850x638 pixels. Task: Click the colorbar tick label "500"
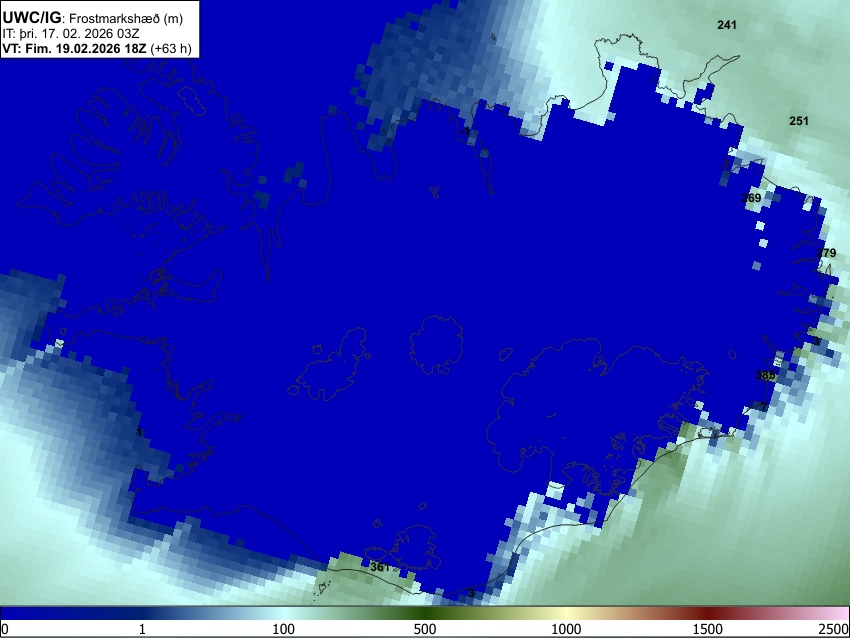point(424,629)
